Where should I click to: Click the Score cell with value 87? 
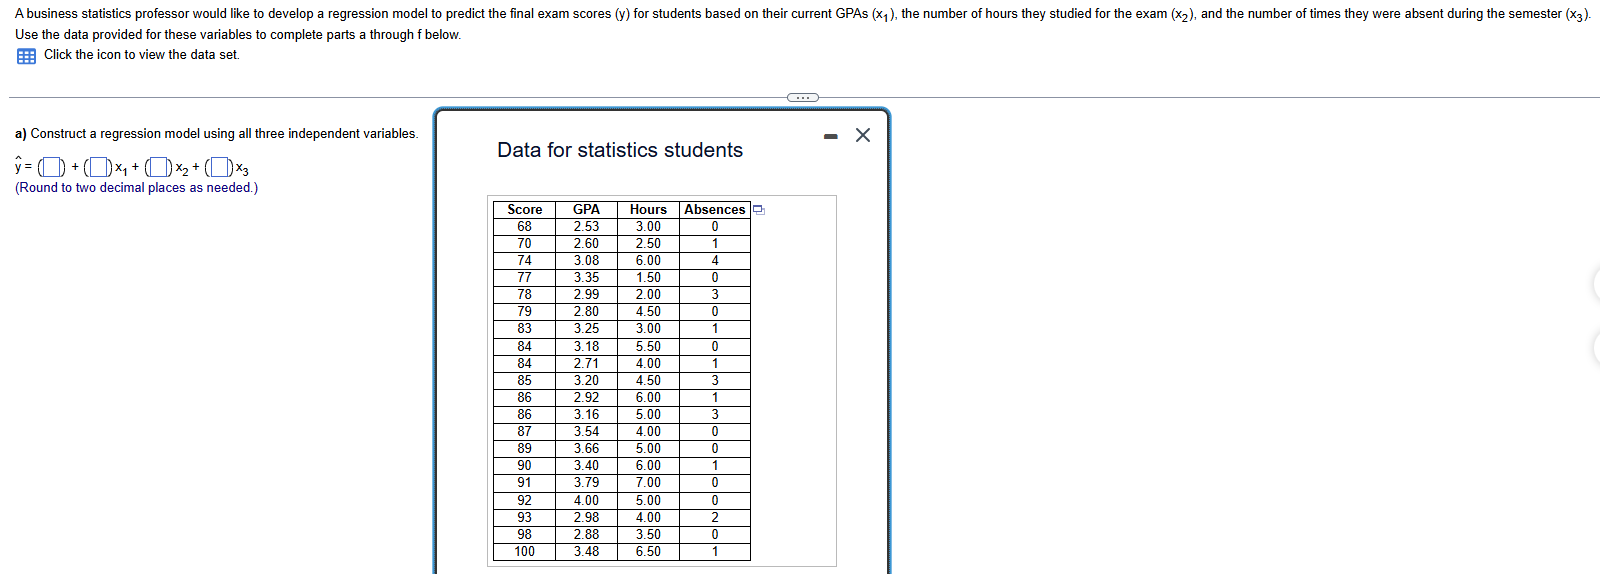point(524,432)
